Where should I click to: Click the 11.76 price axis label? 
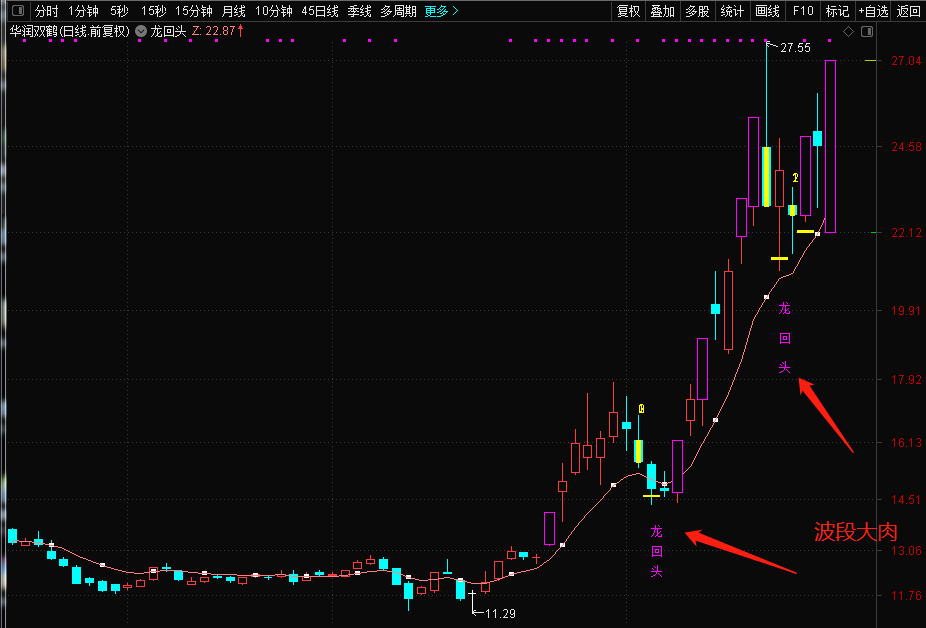(906, 596)
